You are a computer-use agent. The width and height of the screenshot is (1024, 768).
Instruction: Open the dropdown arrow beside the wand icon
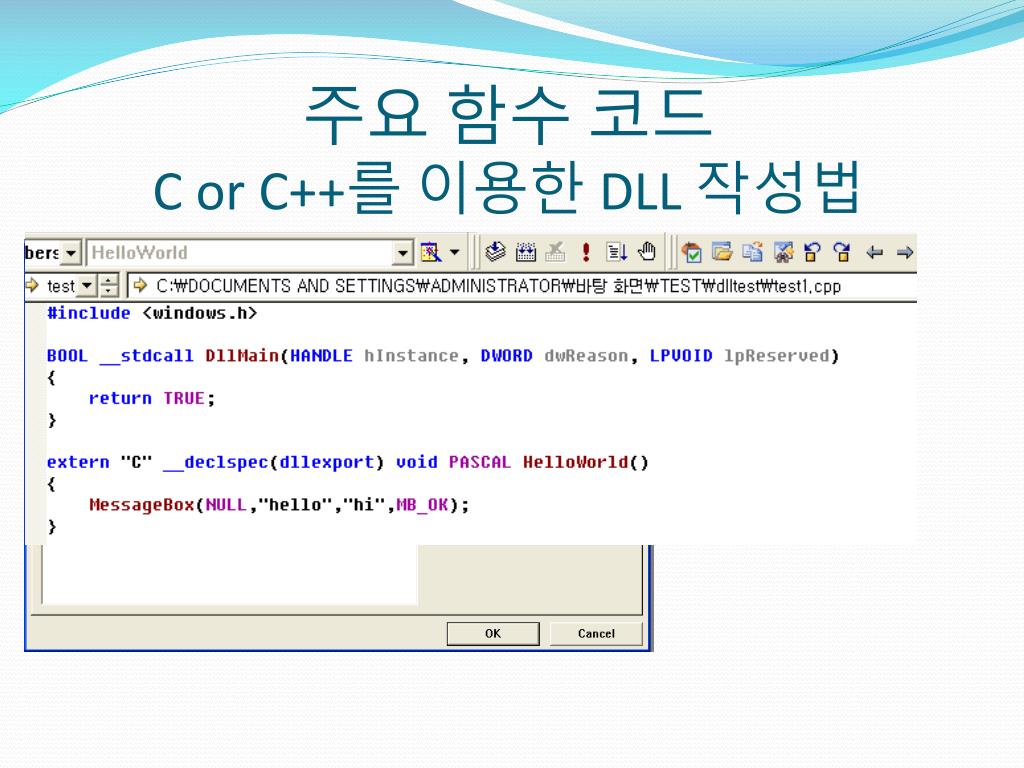455,252
